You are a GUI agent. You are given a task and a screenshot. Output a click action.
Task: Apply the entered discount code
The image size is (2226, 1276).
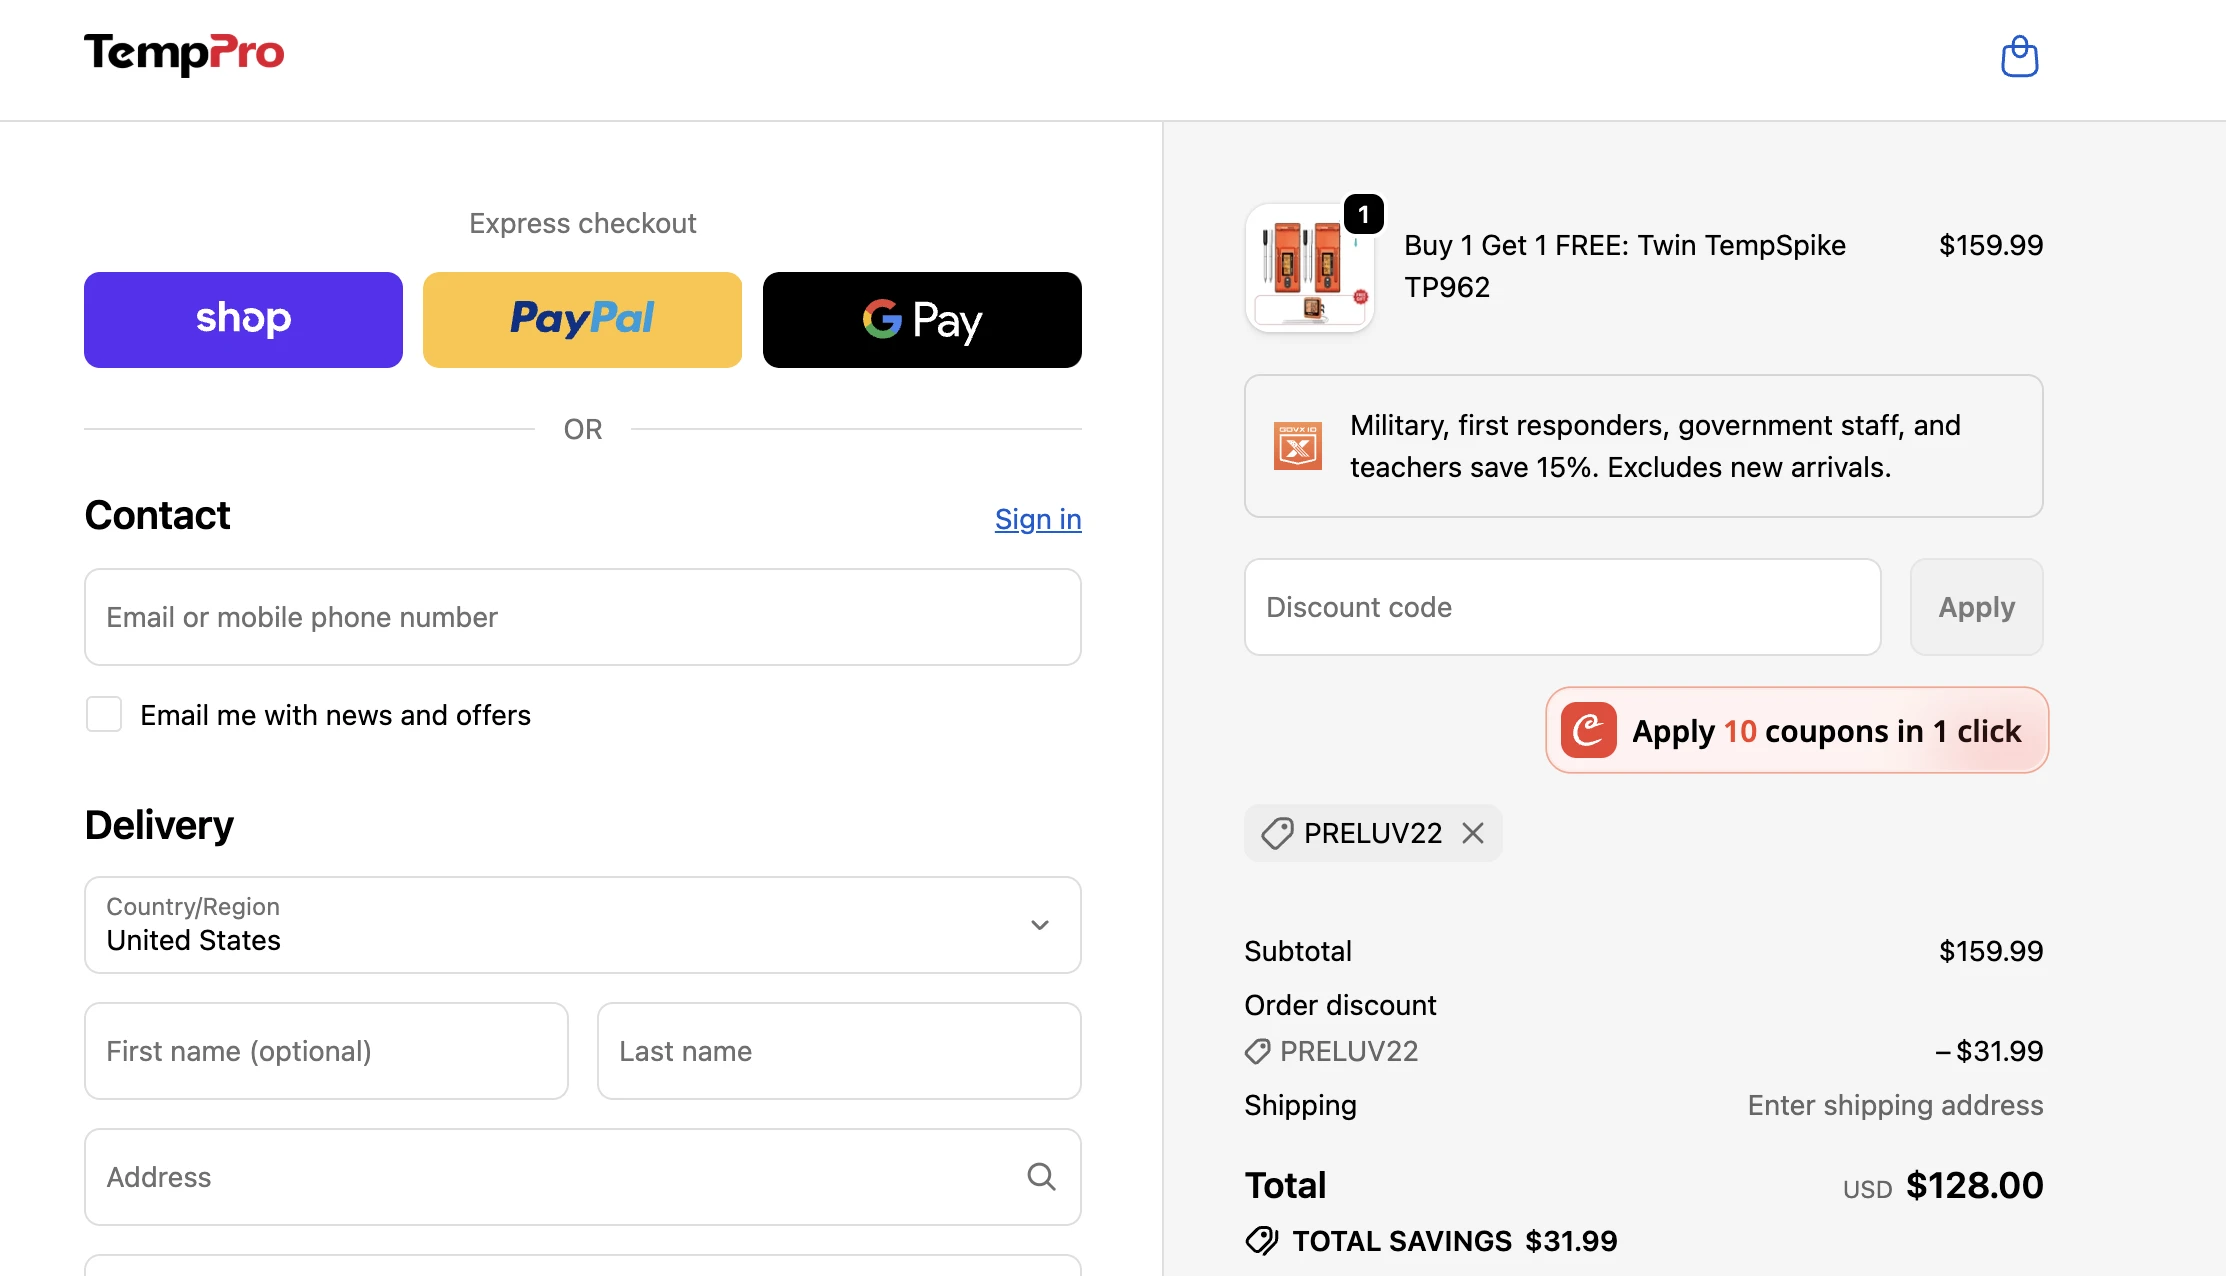coord(1976,607)
